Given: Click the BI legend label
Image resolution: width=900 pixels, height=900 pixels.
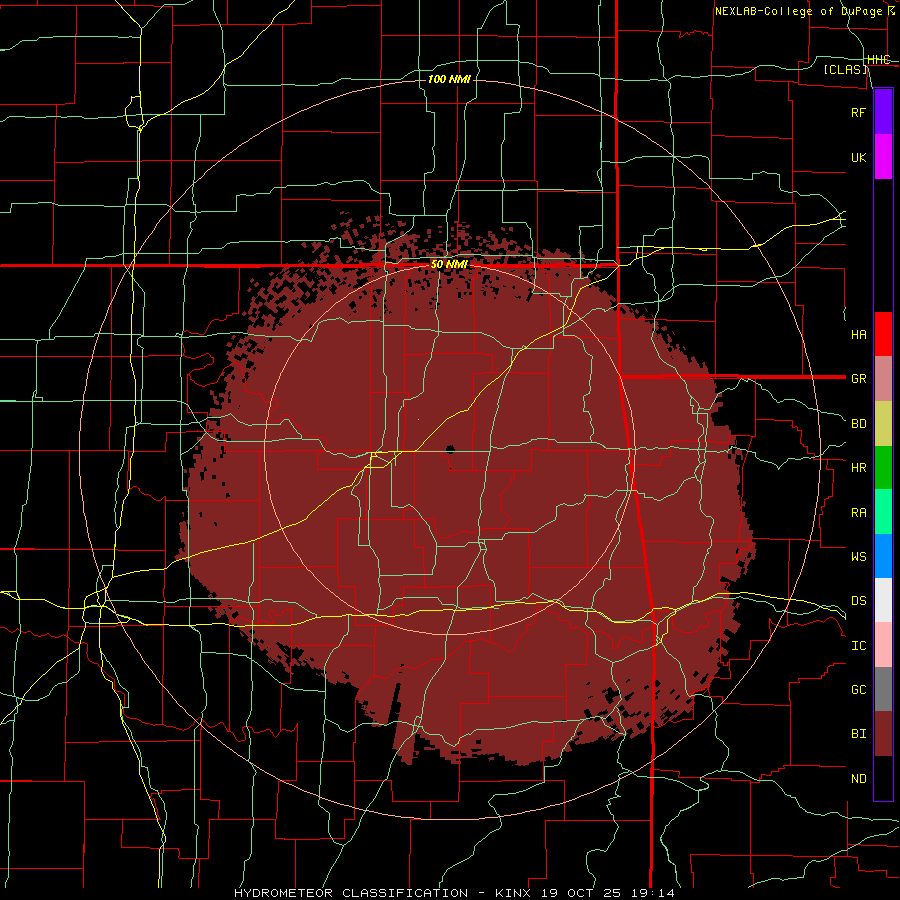Looking at the screenshot, I should [858, 734].
